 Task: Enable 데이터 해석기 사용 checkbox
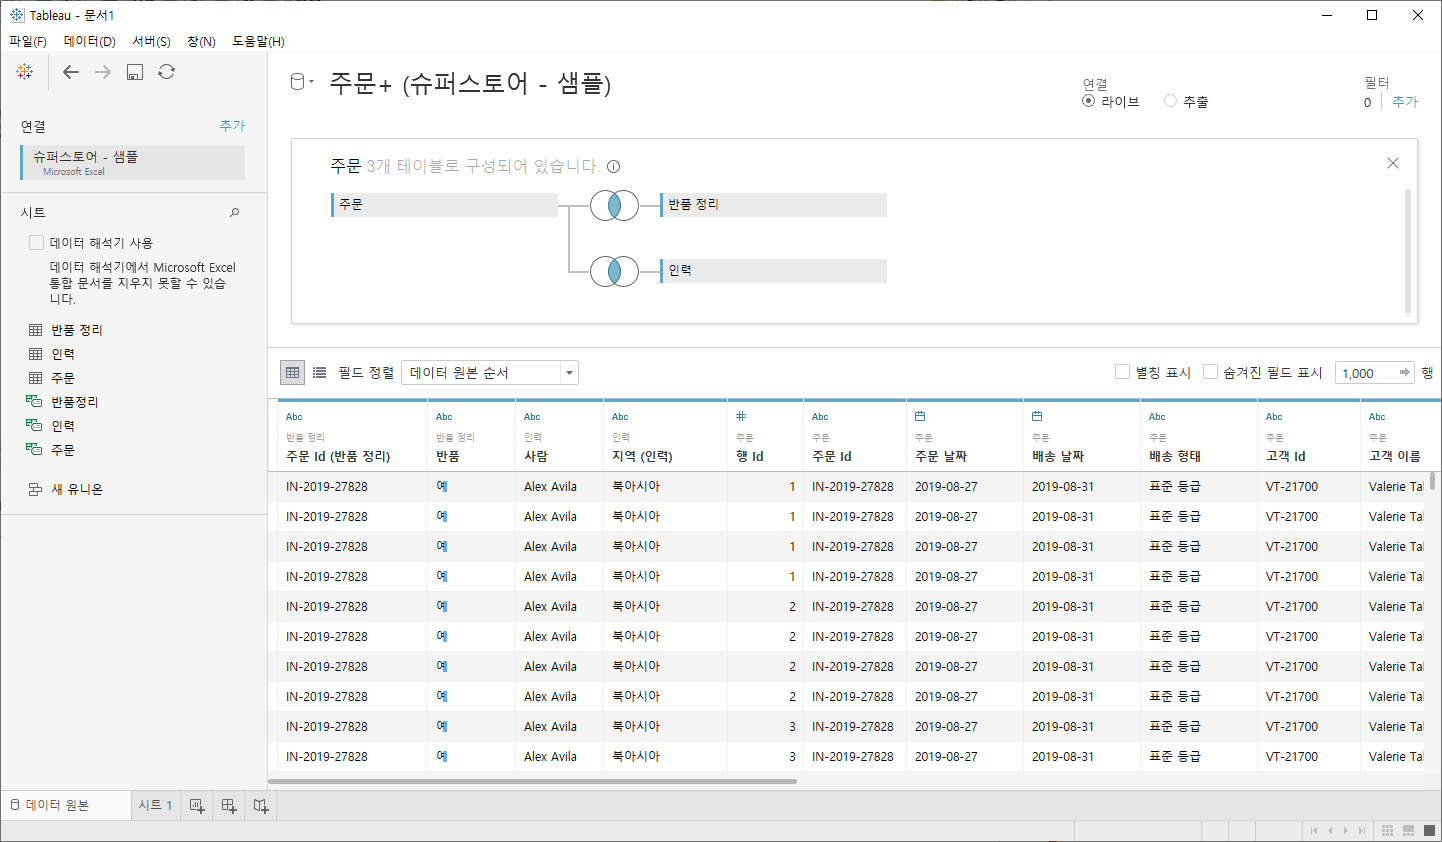pyautogui.click(x=37, y=242)
